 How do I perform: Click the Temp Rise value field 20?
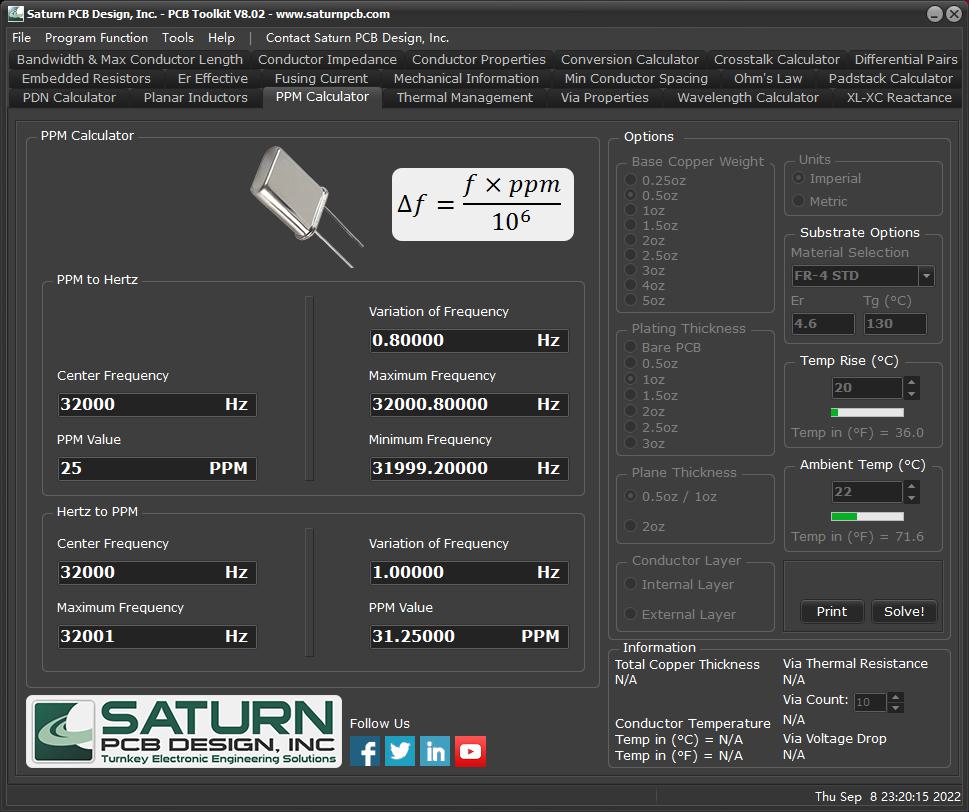click(x=867, y=388)
